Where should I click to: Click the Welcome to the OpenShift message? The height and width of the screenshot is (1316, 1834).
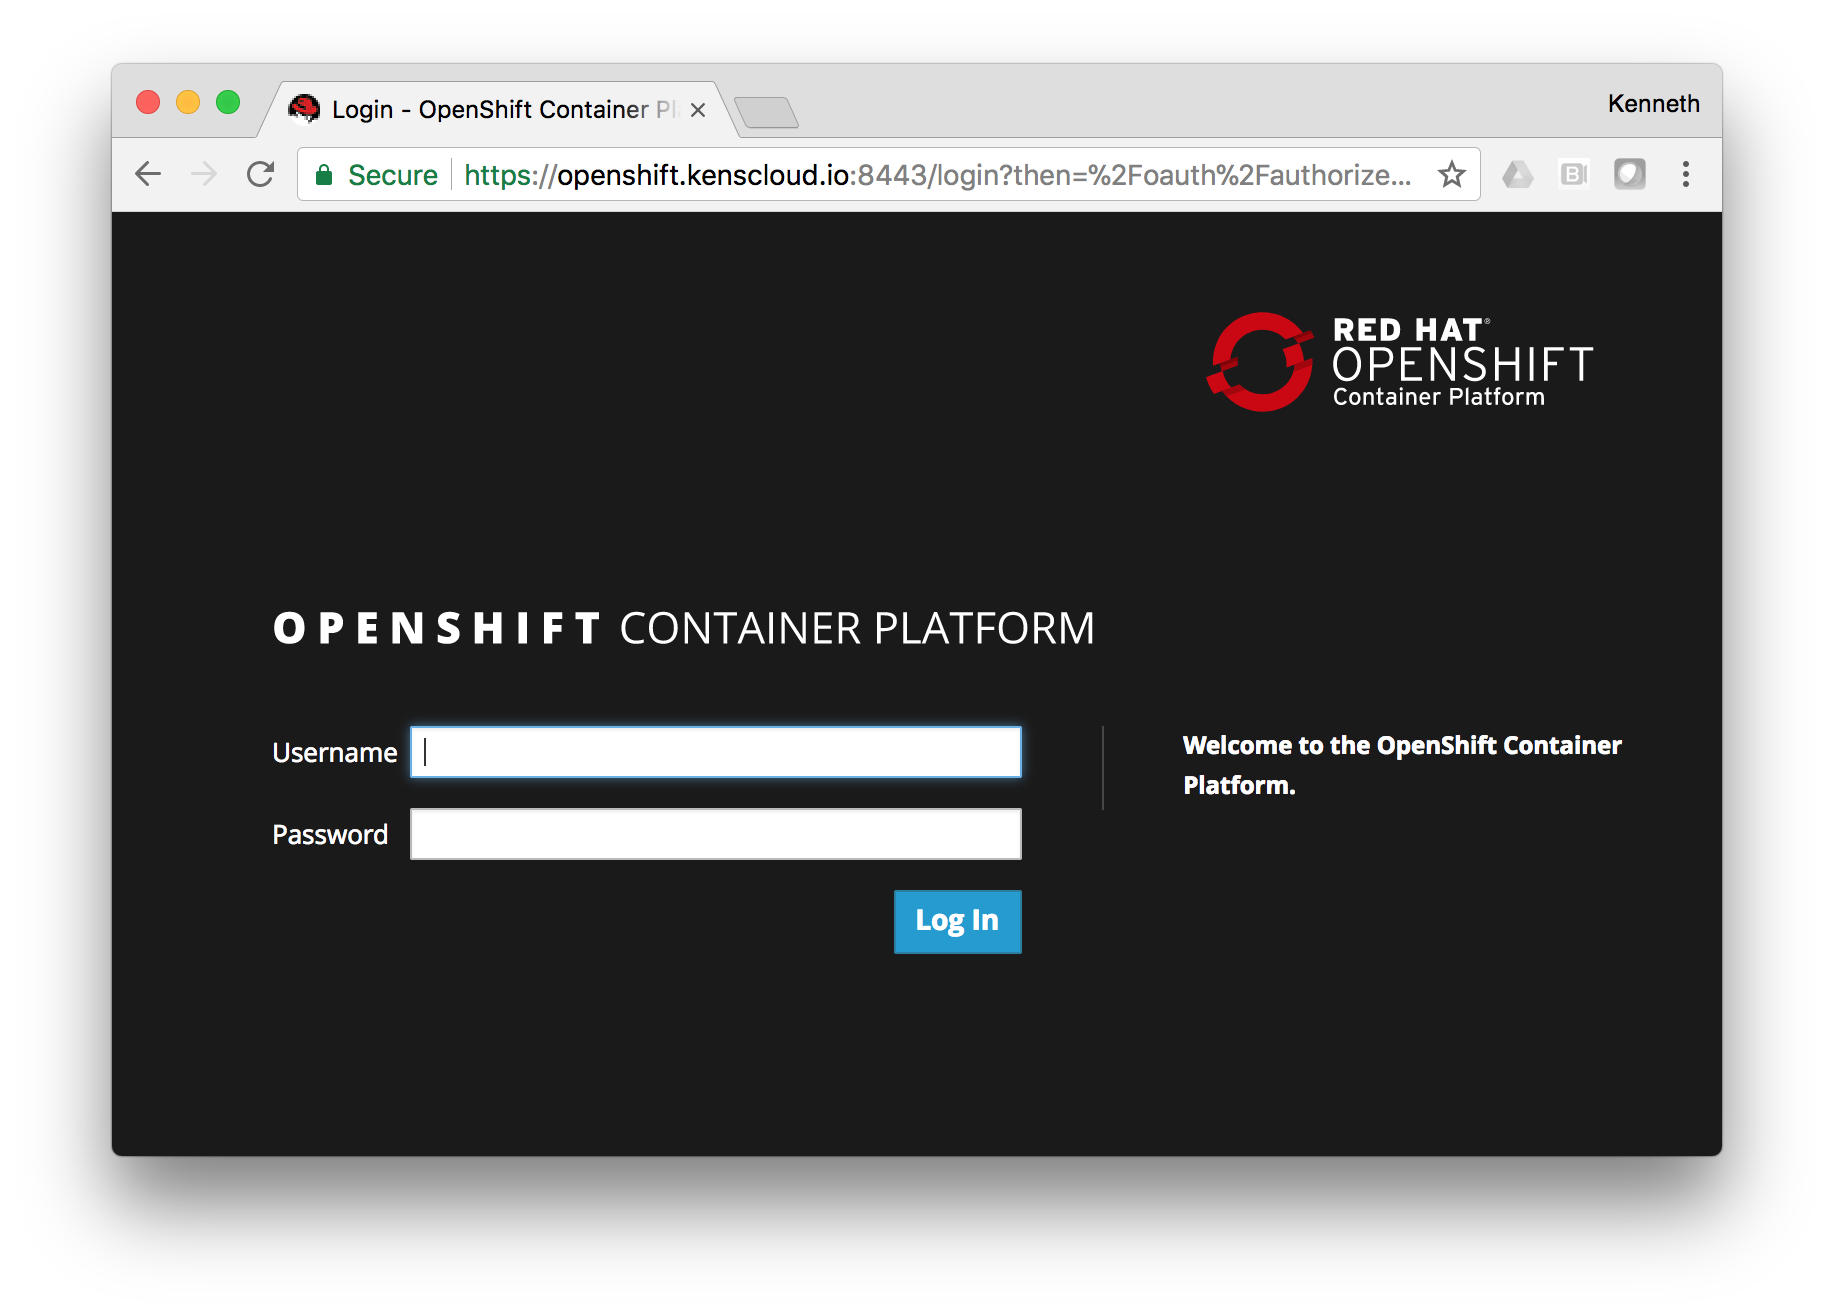[1402, 765]
